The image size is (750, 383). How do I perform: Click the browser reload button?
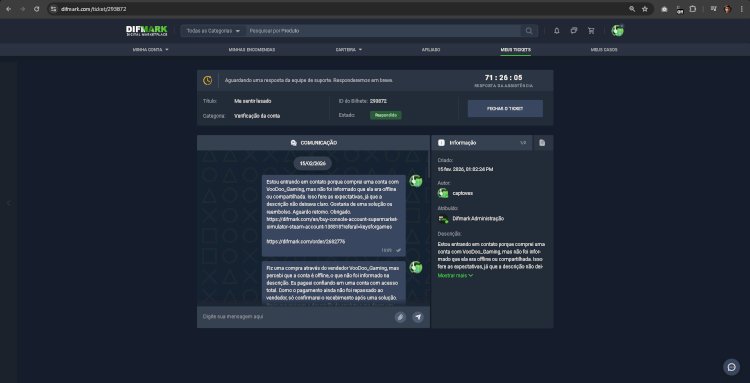(36, 9)
